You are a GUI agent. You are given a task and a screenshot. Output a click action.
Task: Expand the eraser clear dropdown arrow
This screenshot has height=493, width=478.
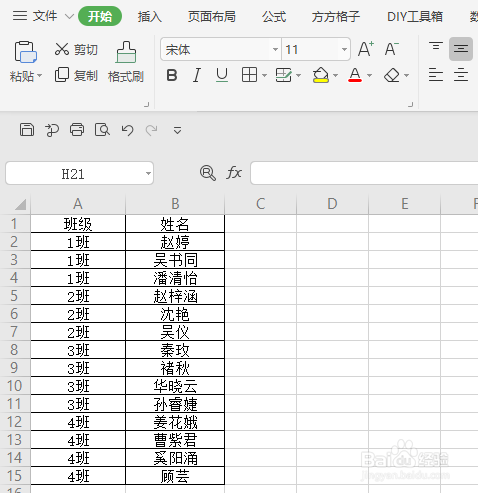(x=407, y=76)
